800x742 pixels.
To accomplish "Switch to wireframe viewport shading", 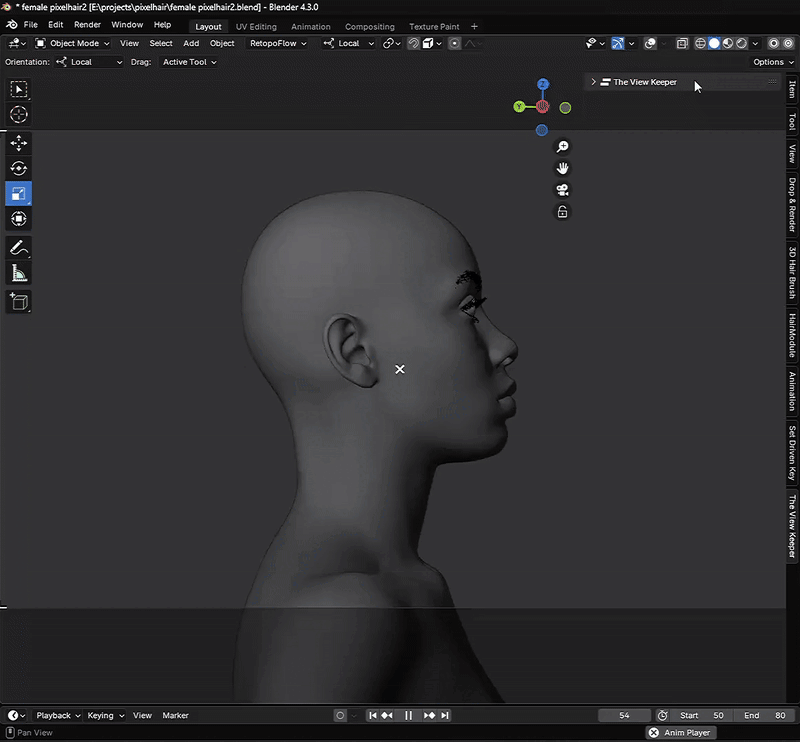I will coord(701,43).
